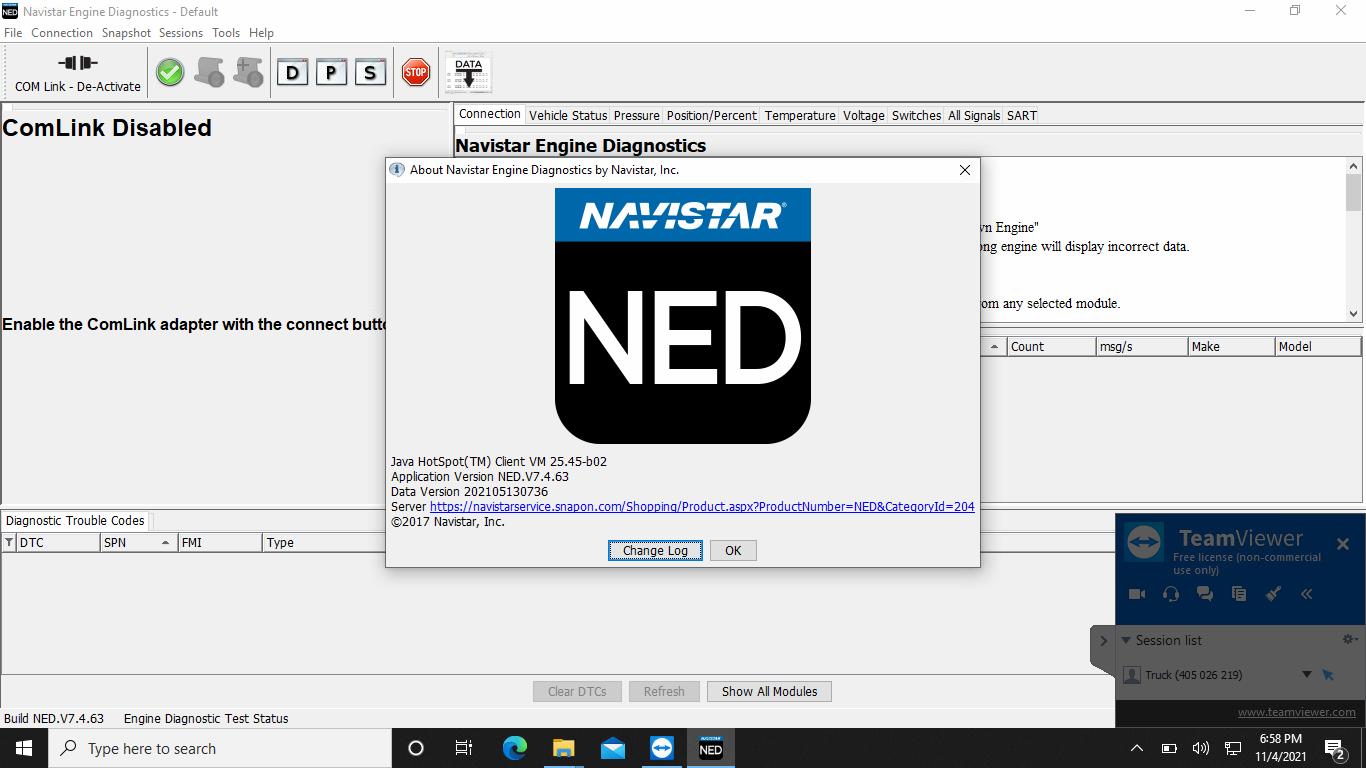Click the TeamViewer taskbar icon
This screenshot has width=1366, height=768.
tap(662, 748)
